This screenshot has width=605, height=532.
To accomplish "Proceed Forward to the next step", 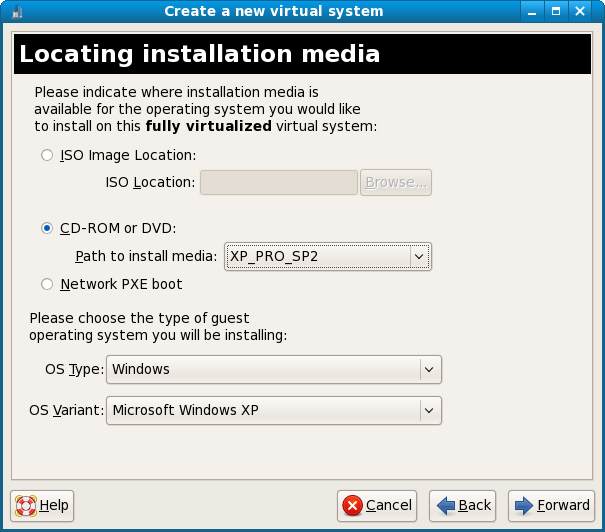I will coord(551,506).
